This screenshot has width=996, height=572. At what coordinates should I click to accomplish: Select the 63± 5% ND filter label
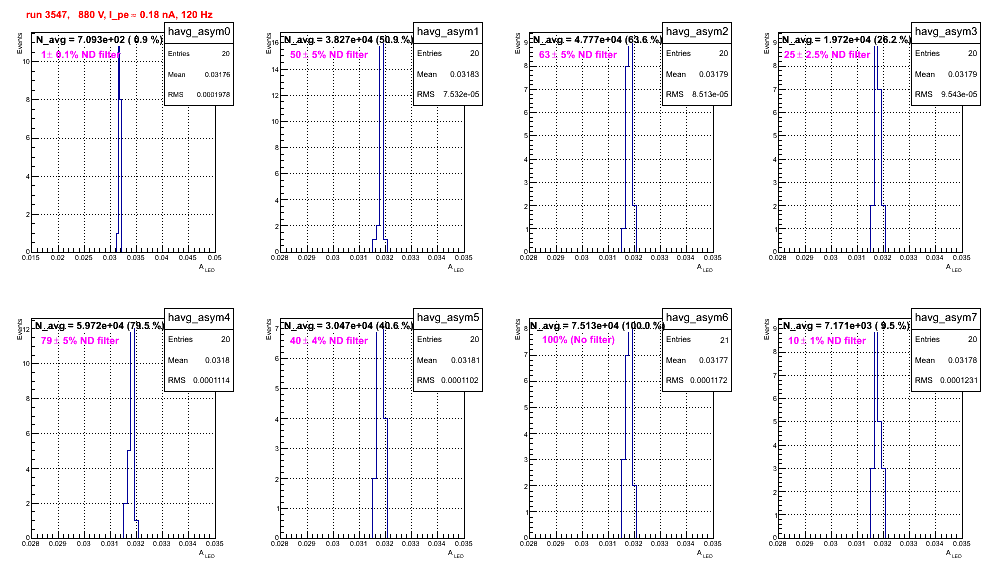(578, 55)
